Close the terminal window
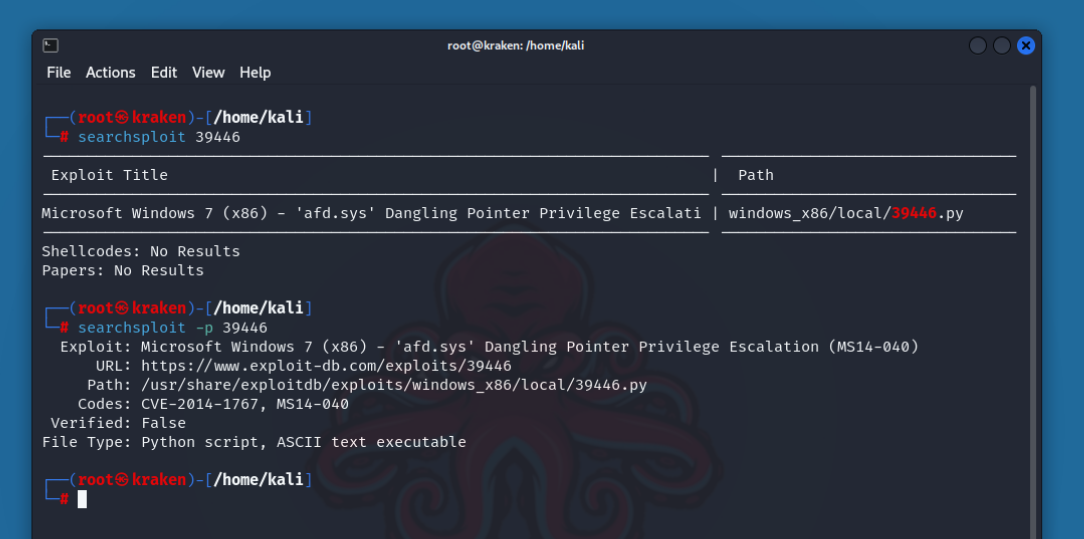This screenshot has width=1084, height=539. tap(1026, 45)
